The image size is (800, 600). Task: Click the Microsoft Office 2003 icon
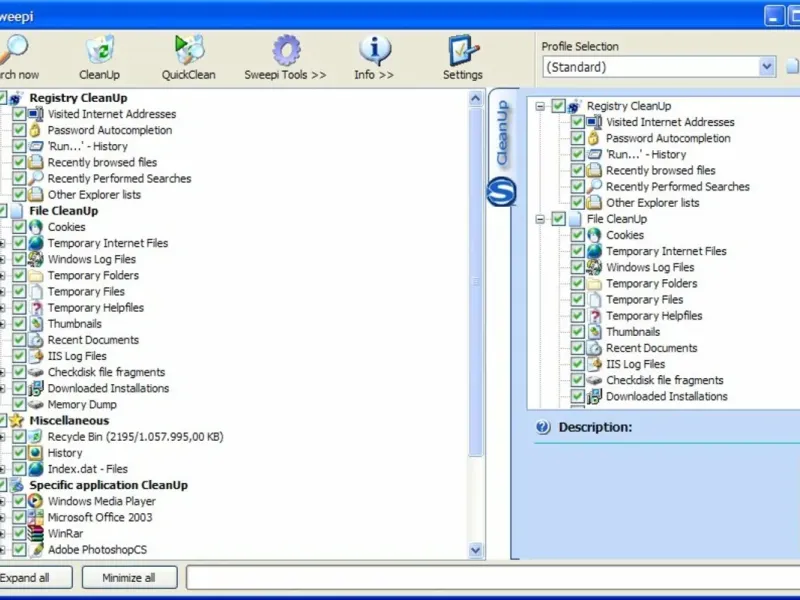35,517
